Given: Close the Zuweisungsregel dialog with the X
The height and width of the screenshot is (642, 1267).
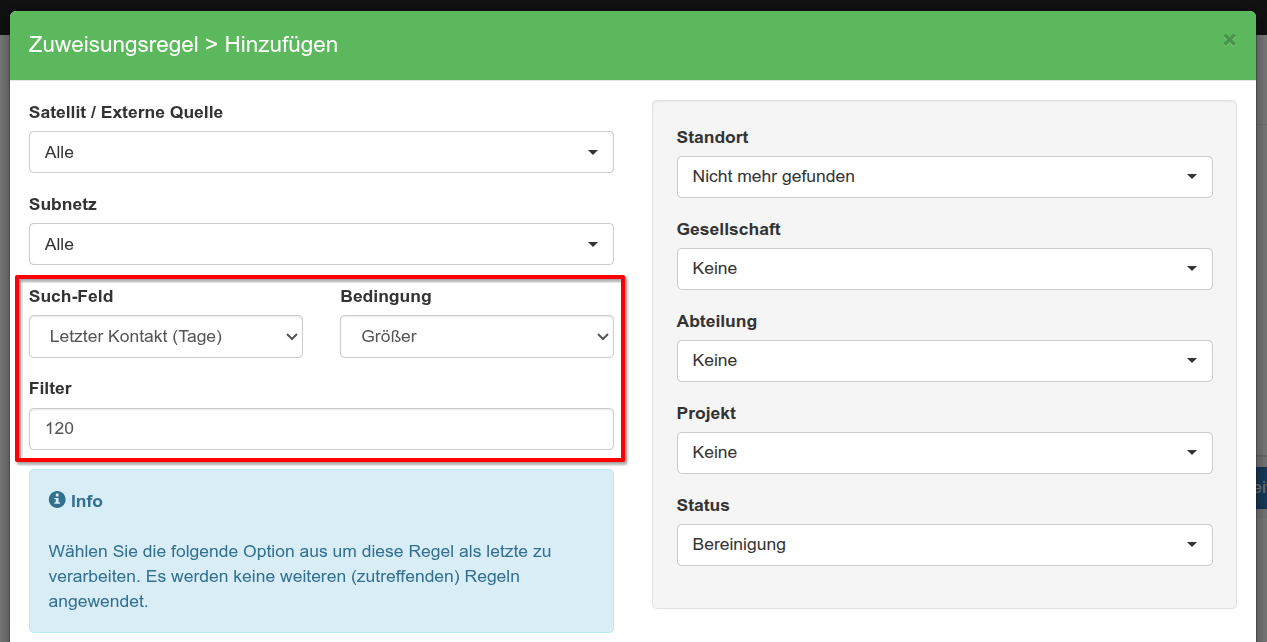Looking at the screenshot, I should tap(1229, 40).
